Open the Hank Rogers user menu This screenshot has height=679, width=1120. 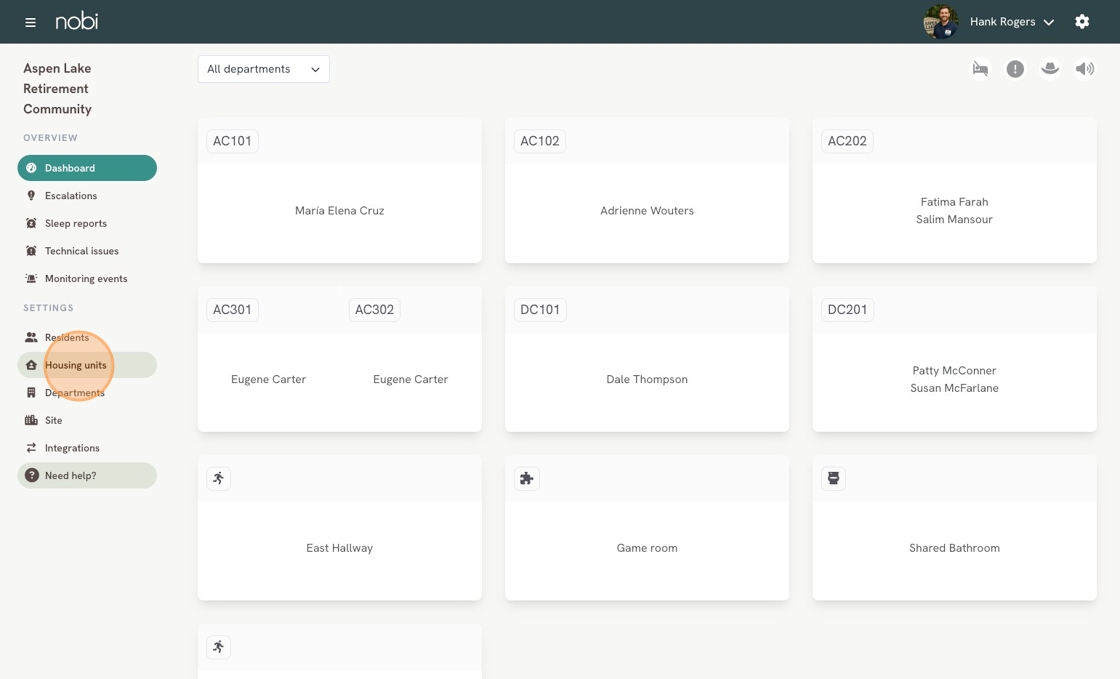coord(1012,22)
